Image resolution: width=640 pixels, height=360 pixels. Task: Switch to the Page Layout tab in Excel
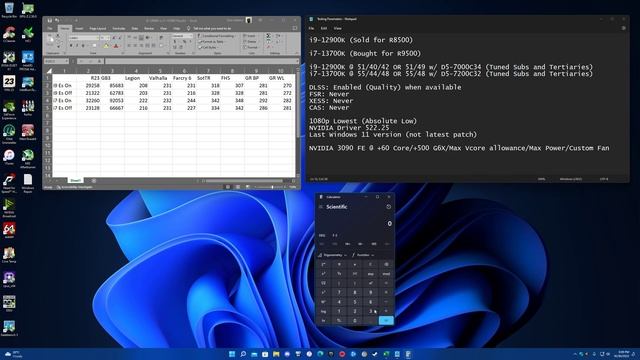point(98,29)
